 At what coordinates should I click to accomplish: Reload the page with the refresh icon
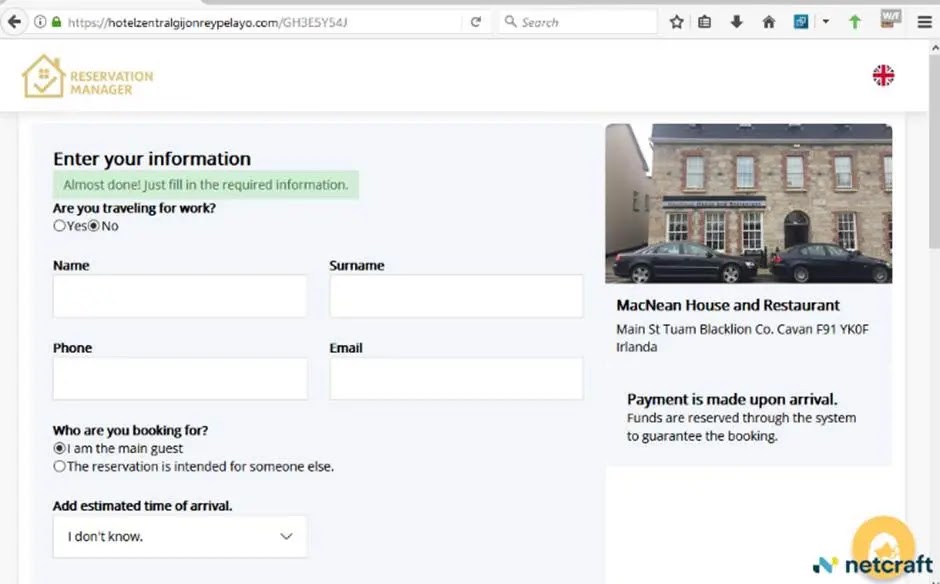(x=476, y=21)
